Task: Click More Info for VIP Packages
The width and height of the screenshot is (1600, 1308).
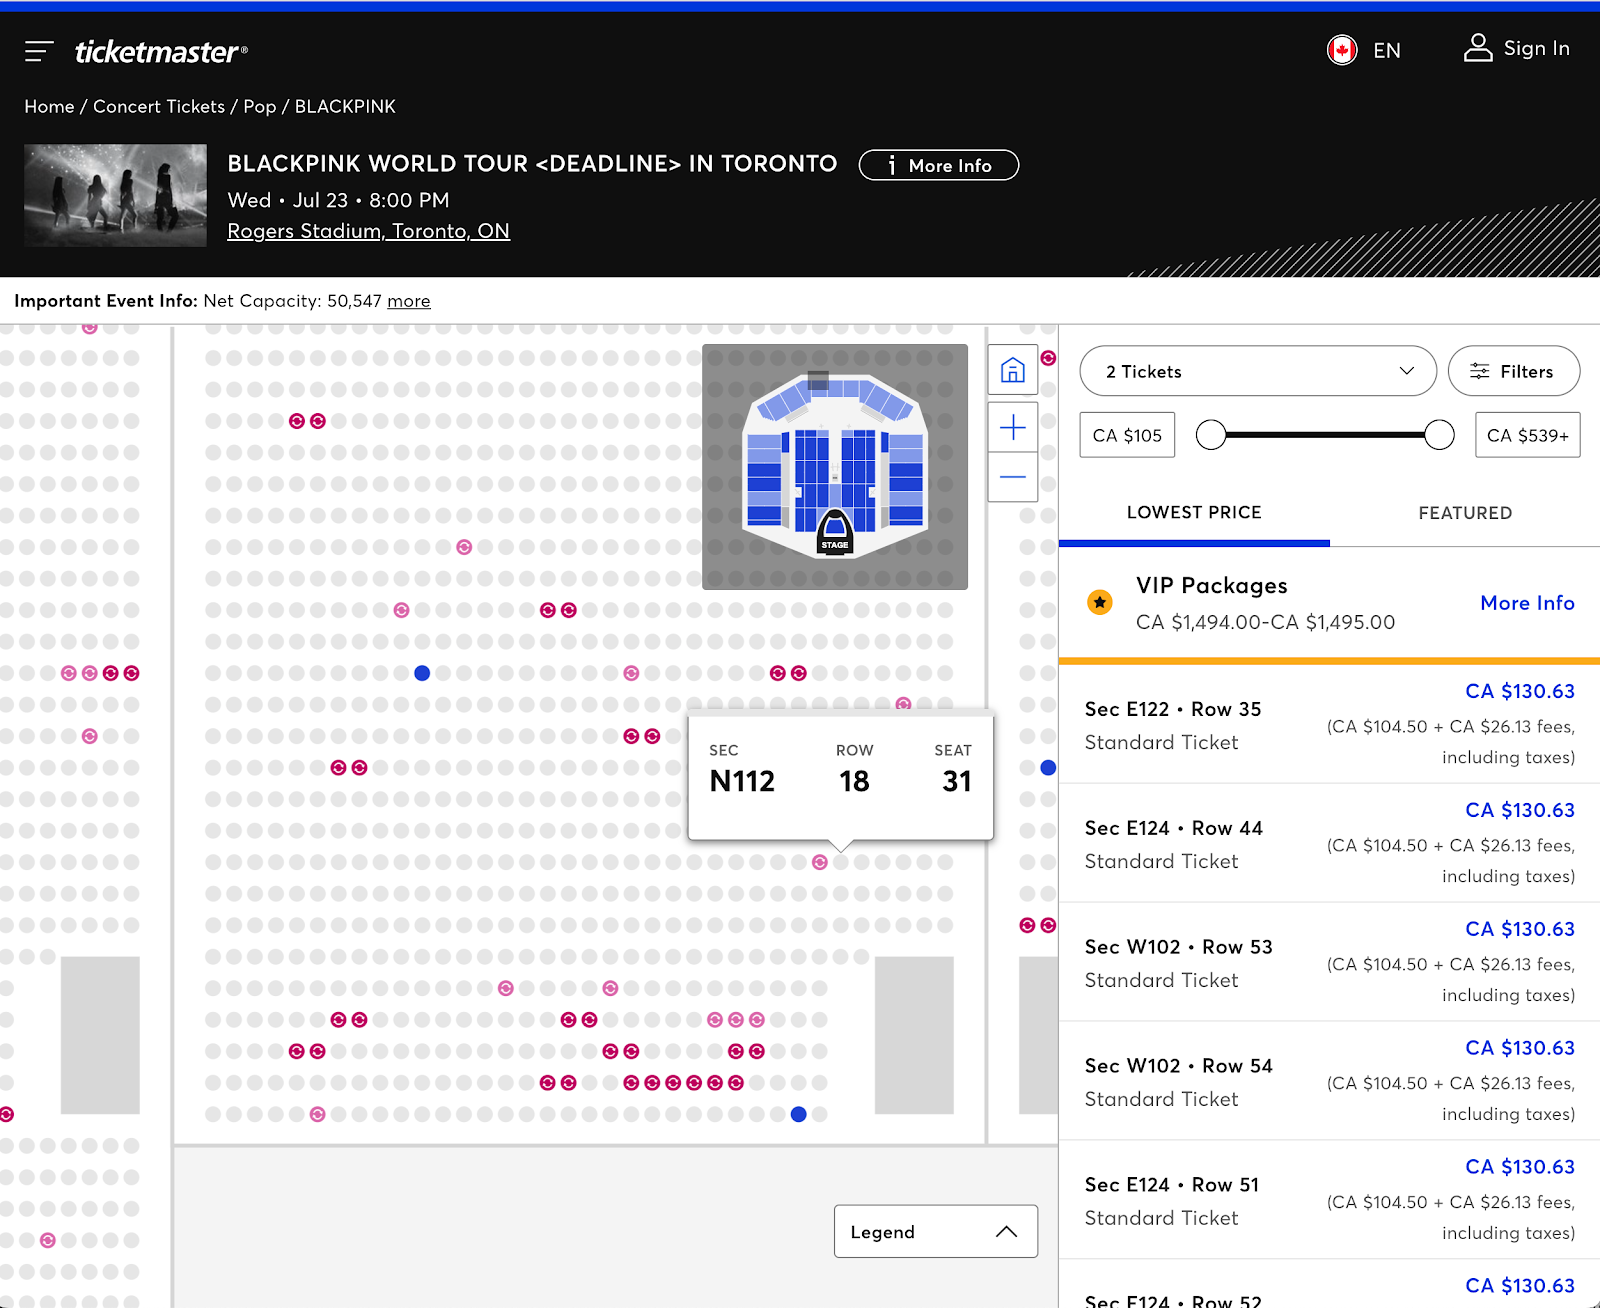Action: (x=1527, y=603)
